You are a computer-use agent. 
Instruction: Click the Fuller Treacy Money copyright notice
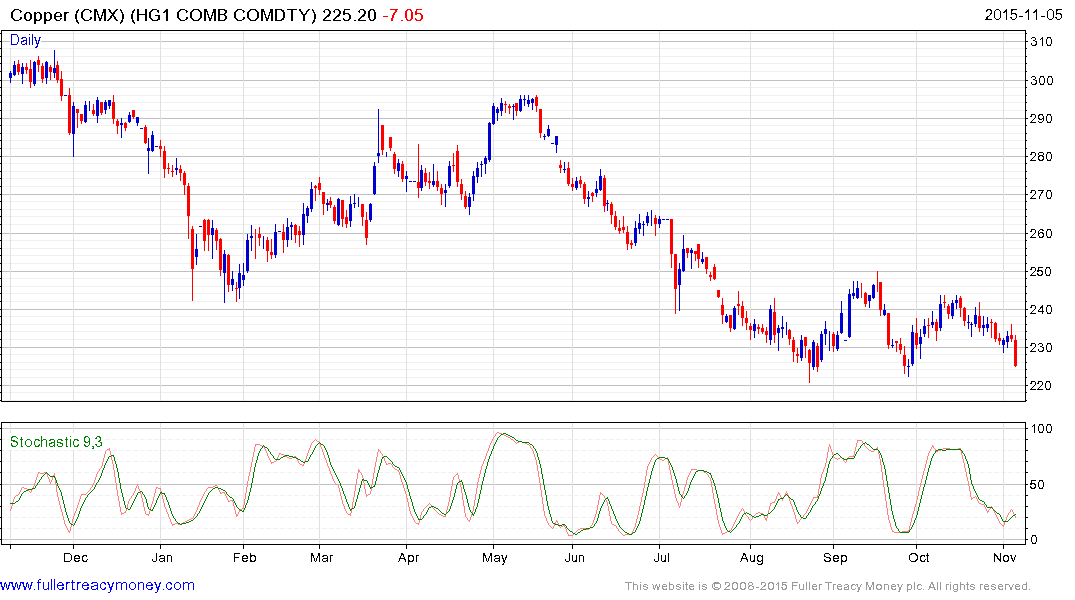tap(827, 586)
